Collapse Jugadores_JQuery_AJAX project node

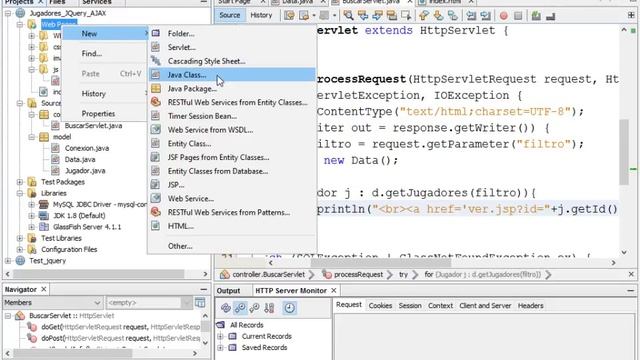click(8, 13)
